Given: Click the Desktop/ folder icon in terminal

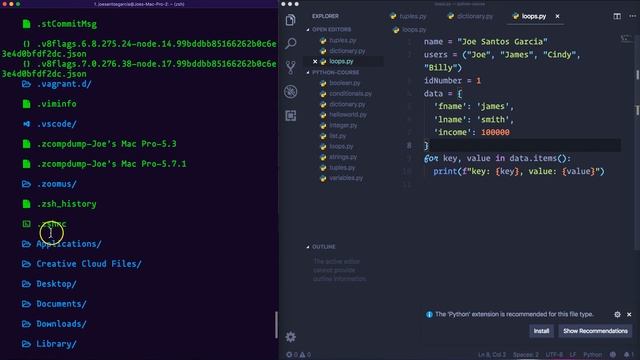Looking at the screenshot, I should (x=27, y=284).
